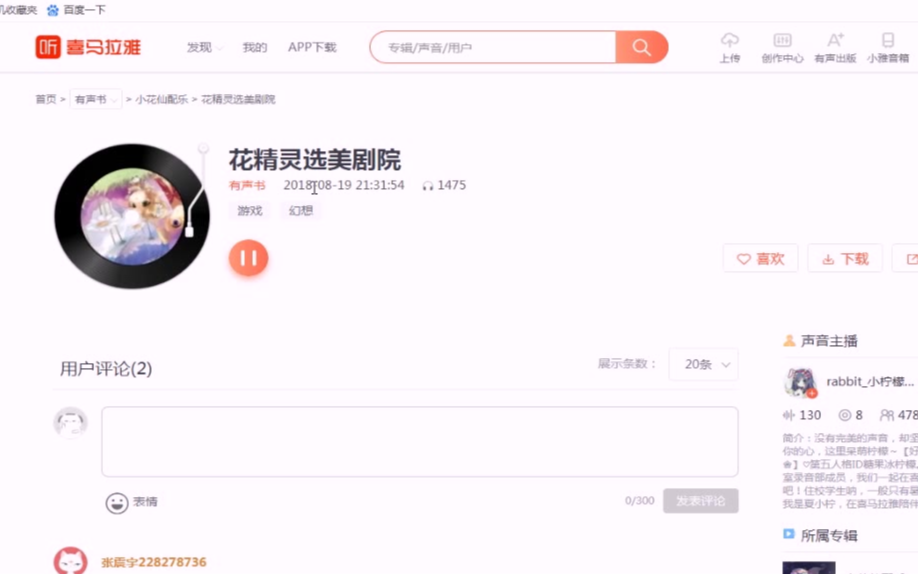918x574 pixels.
Task: Pause the playing track
Action: [x=248, y=258]
